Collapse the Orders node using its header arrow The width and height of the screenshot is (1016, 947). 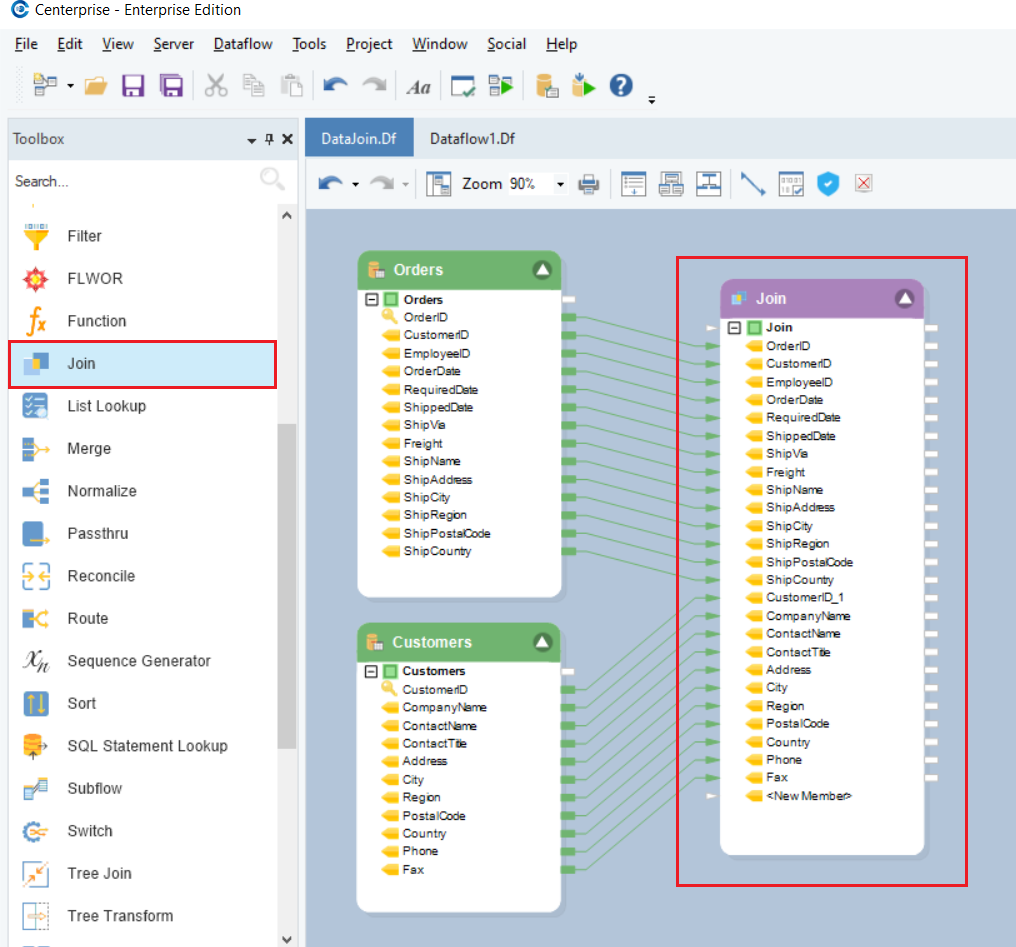pos(542,269)
